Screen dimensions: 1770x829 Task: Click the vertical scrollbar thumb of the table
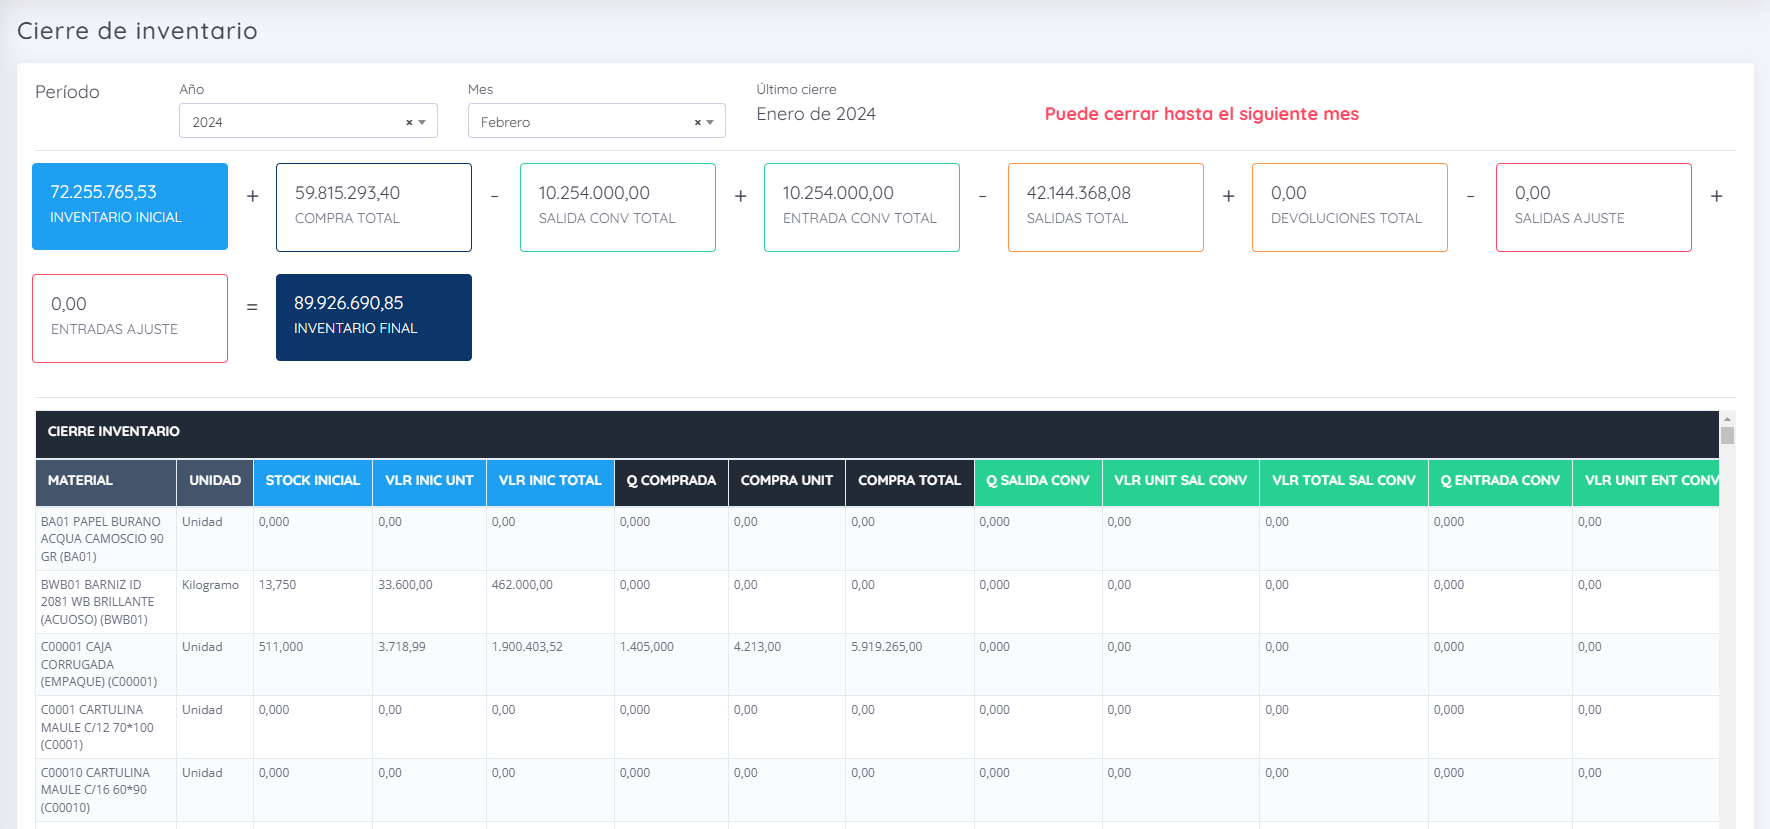[x=1727, y=435]
